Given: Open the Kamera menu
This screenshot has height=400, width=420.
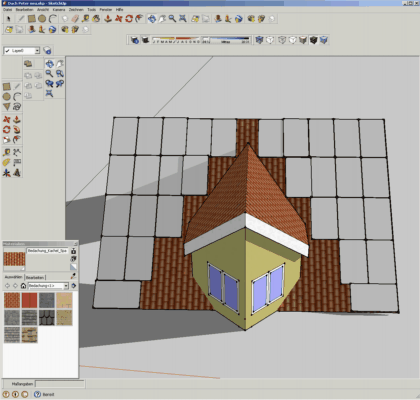Looking at the screenshot, I should click(59, 10).
